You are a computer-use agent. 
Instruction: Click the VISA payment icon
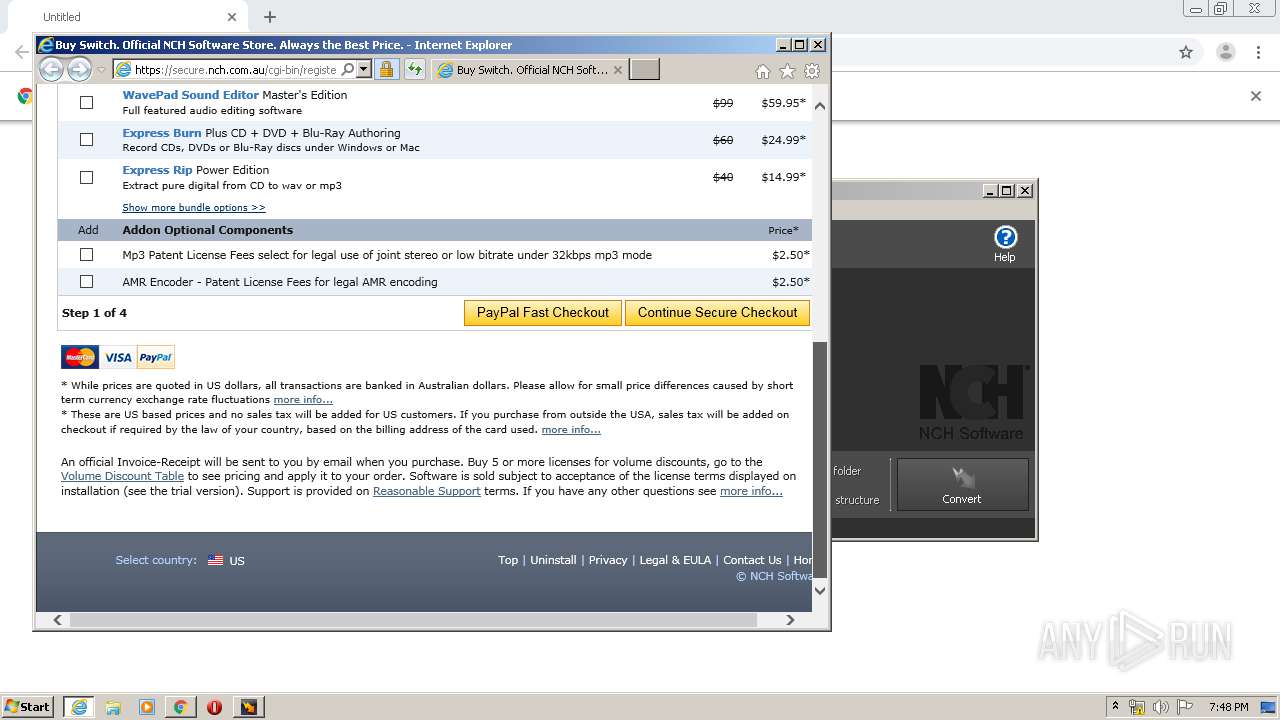pos(118,357)
